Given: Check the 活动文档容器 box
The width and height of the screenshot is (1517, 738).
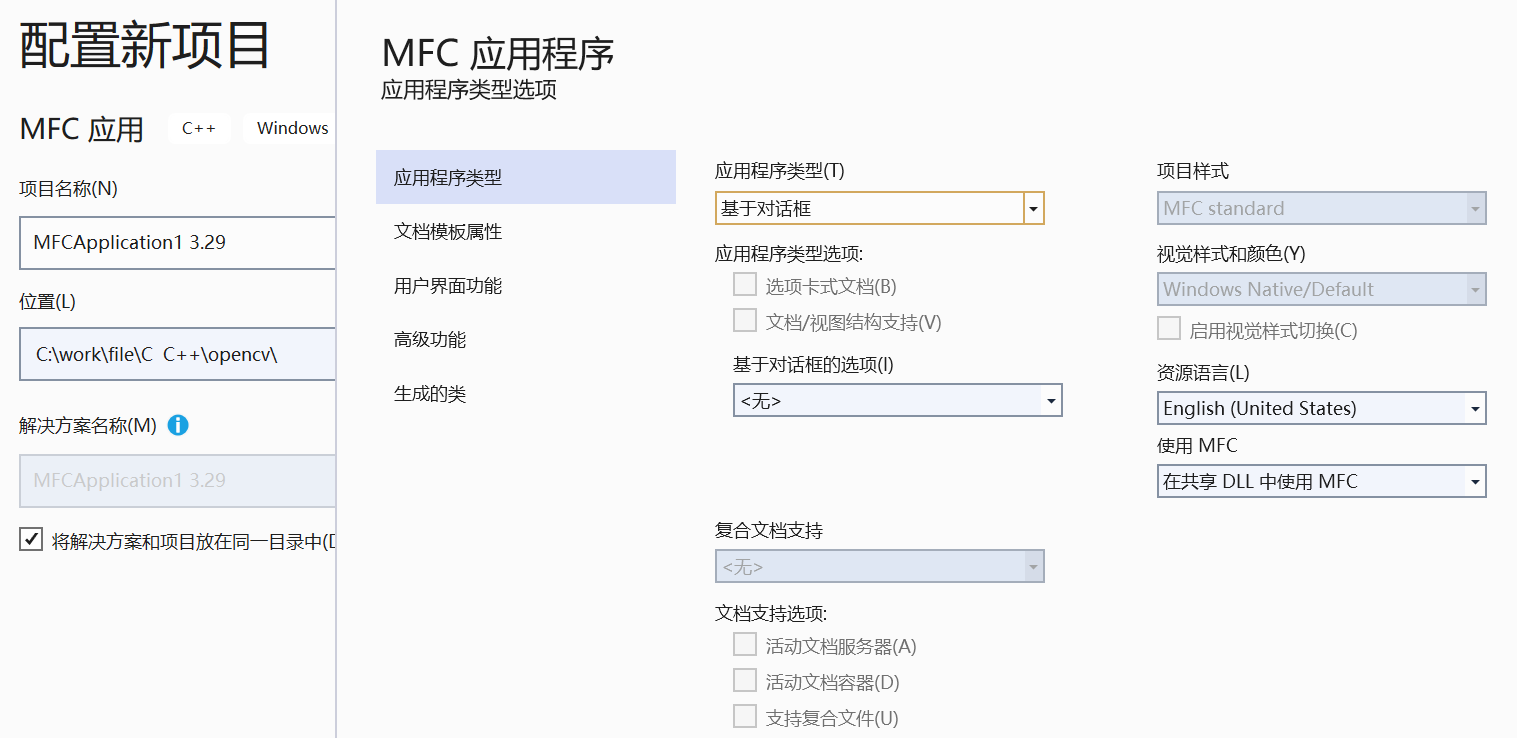Looking at the screenshot, I should pyautogui.click(x=744, y=680).
